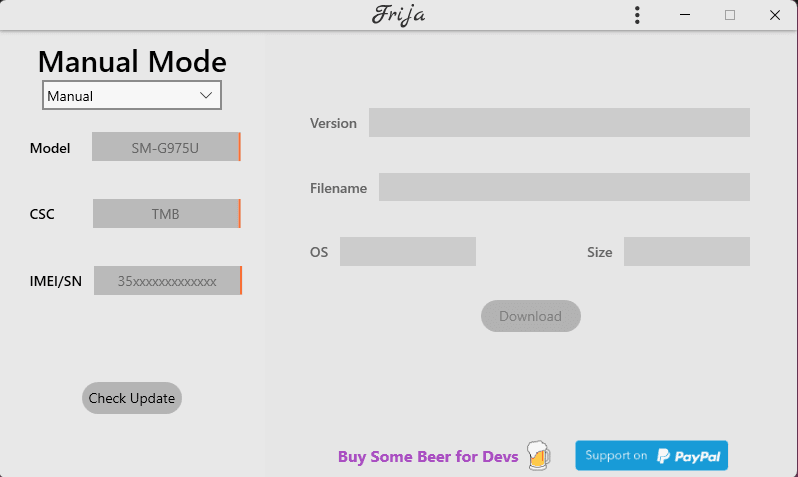798x477 pixels.
Task: Click the Download button
Action: pyautogui.click(x=530, y=316)
